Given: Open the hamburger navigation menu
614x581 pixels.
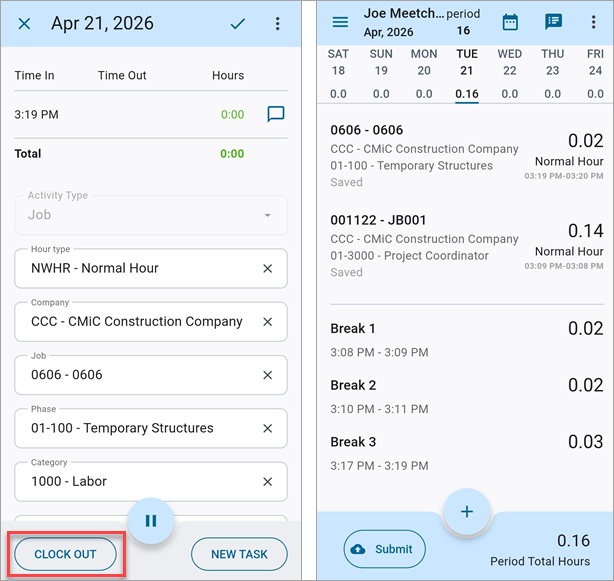Looking at the screenshot, I should 340,22.
